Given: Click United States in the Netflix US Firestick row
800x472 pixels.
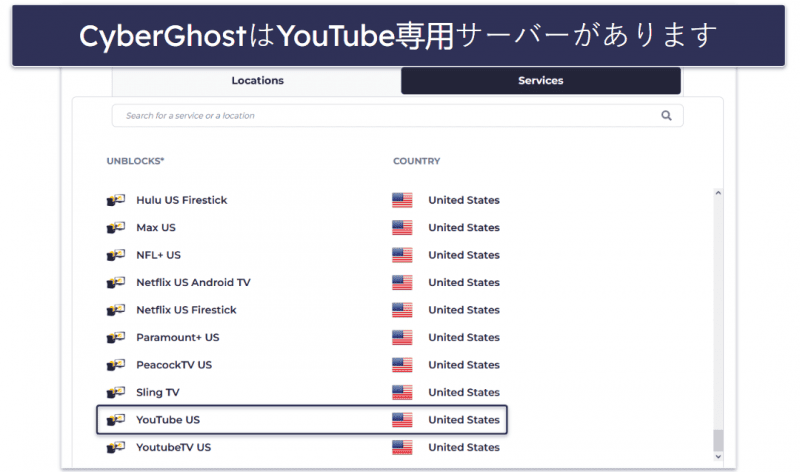Looking at the screenshot, I should click(x=464, y=310).
